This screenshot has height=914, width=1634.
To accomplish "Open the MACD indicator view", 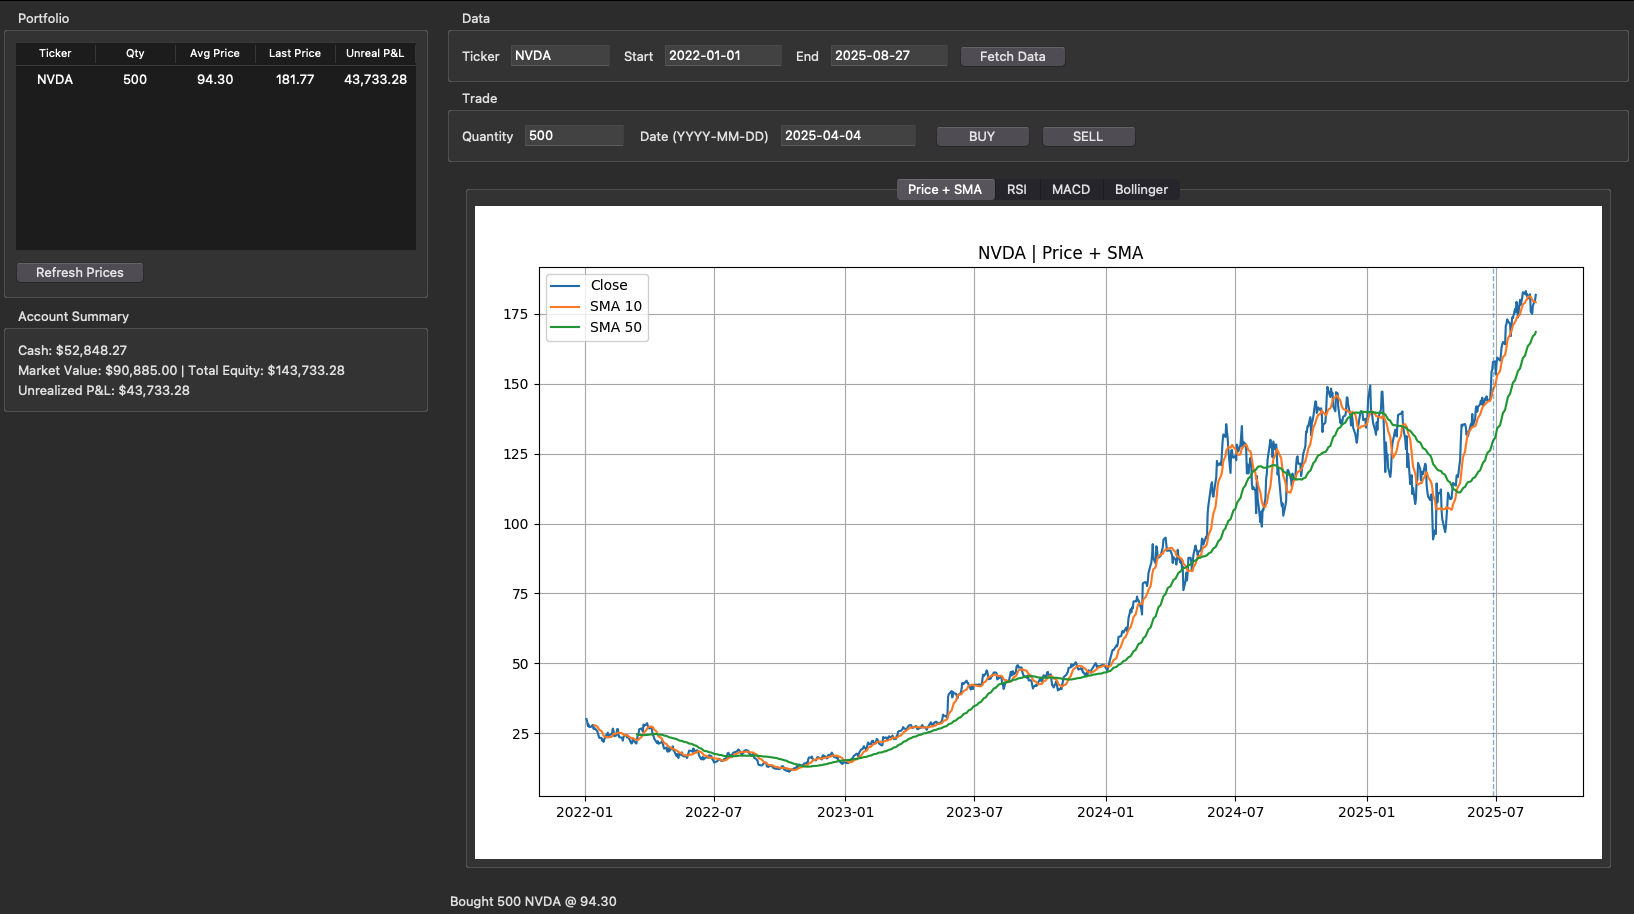I will (x=1070, y=189).
